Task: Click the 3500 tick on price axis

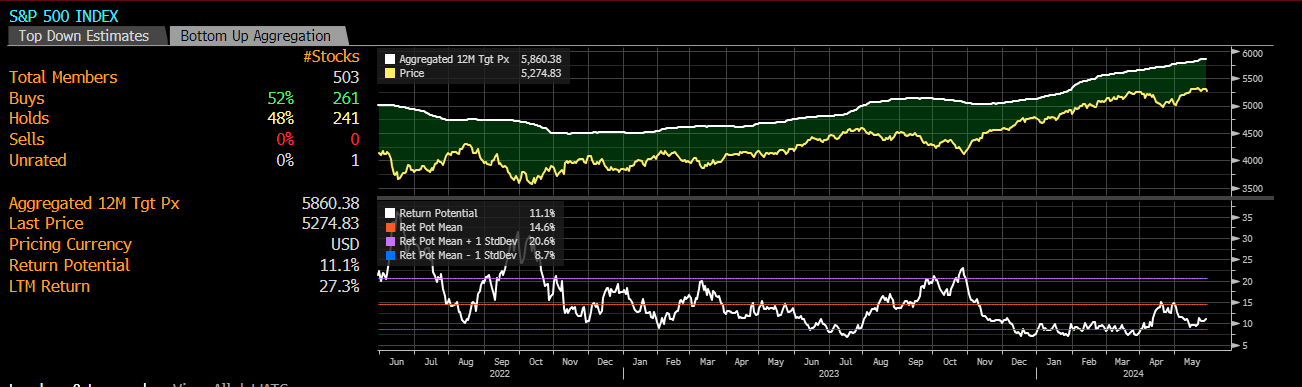Action: coord(1253,188)
